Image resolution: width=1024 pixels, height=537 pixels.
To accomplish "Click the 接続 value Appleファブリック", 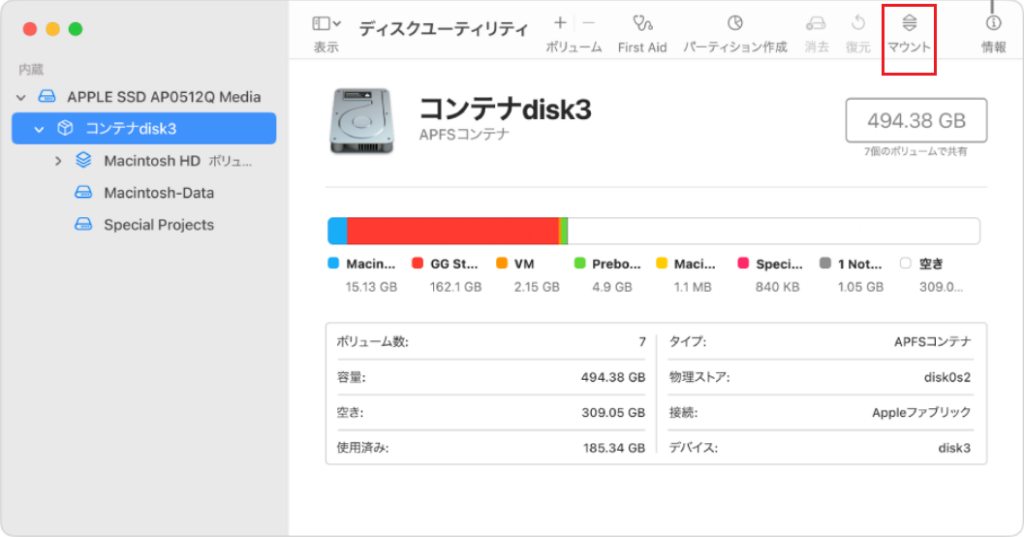I will (x=921, y=412).
